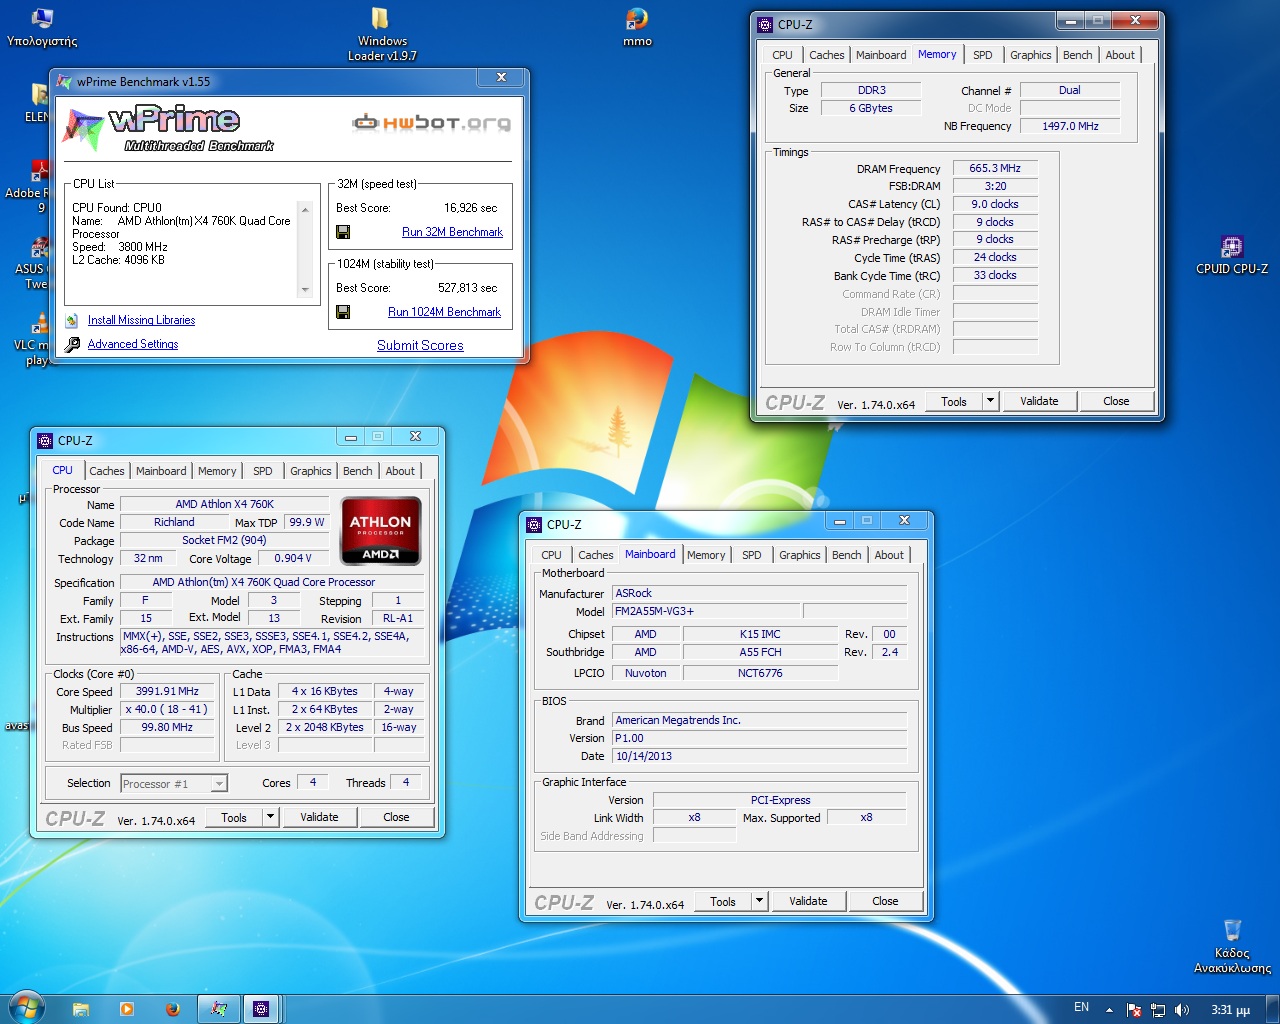Open the mmo Firefox shortcut on desktop
This screenshot has height=1024, width=1280.
(637, 27)
